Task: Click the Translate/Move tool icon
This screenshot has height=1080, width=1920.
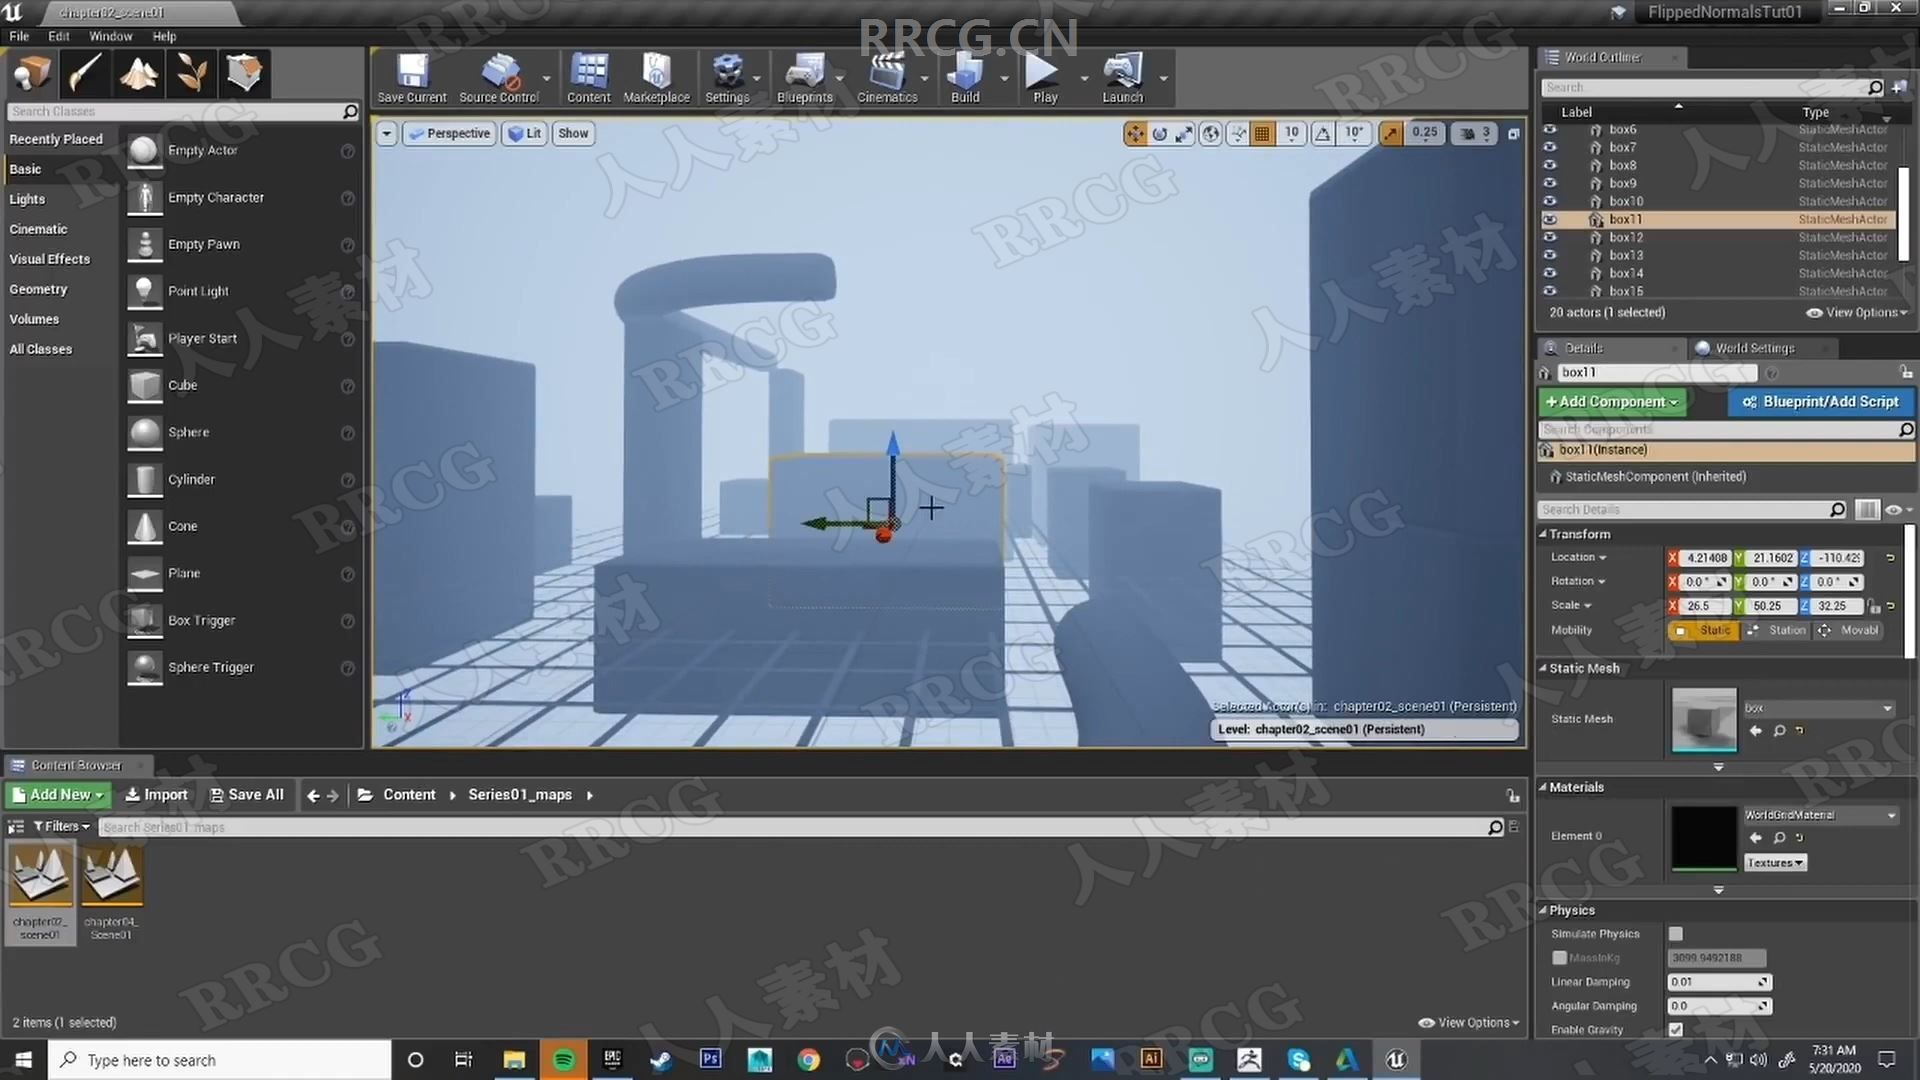Action: coord(1135,132)
